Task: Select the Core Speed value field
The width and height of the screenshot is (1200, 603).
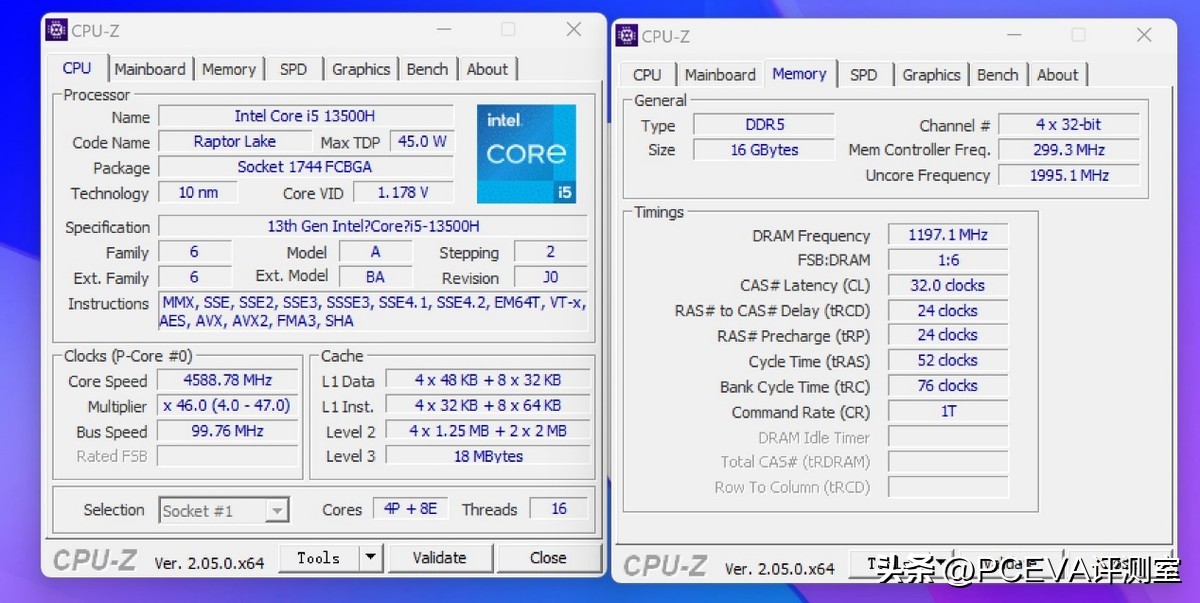Action: (227, 380)
